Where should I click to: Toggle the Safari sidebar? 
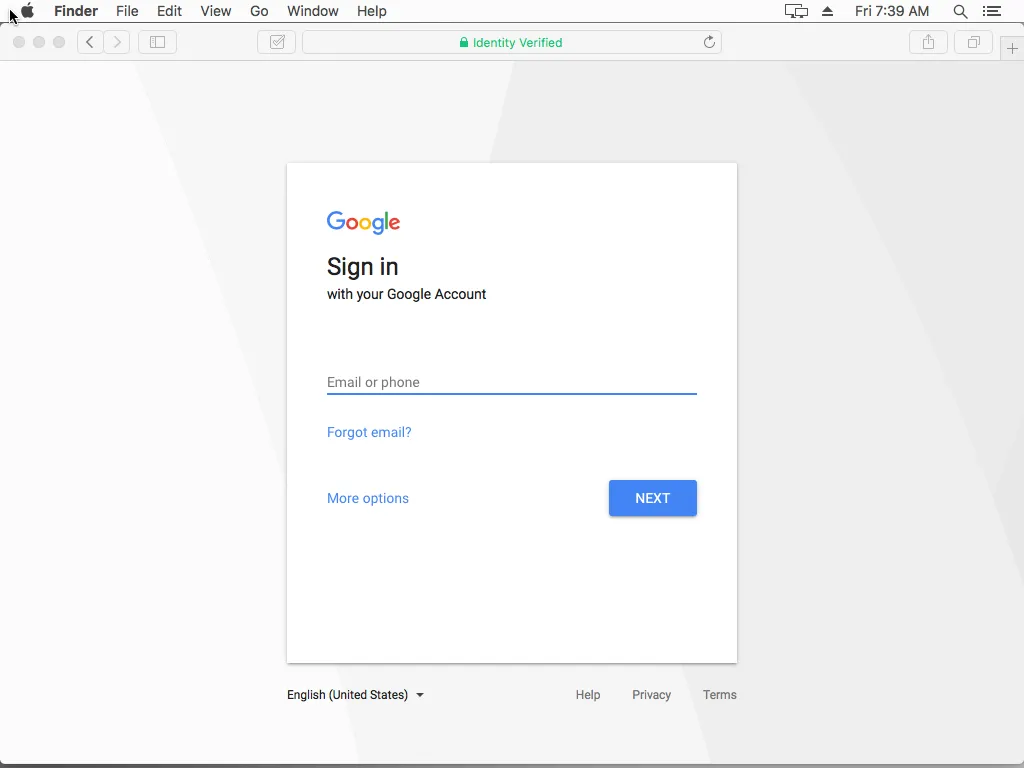click(x=157, y=42)
